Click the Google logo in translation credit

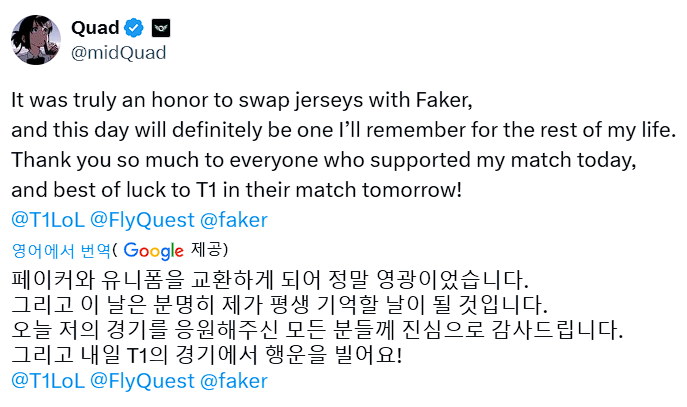click(x=154, y=250)
